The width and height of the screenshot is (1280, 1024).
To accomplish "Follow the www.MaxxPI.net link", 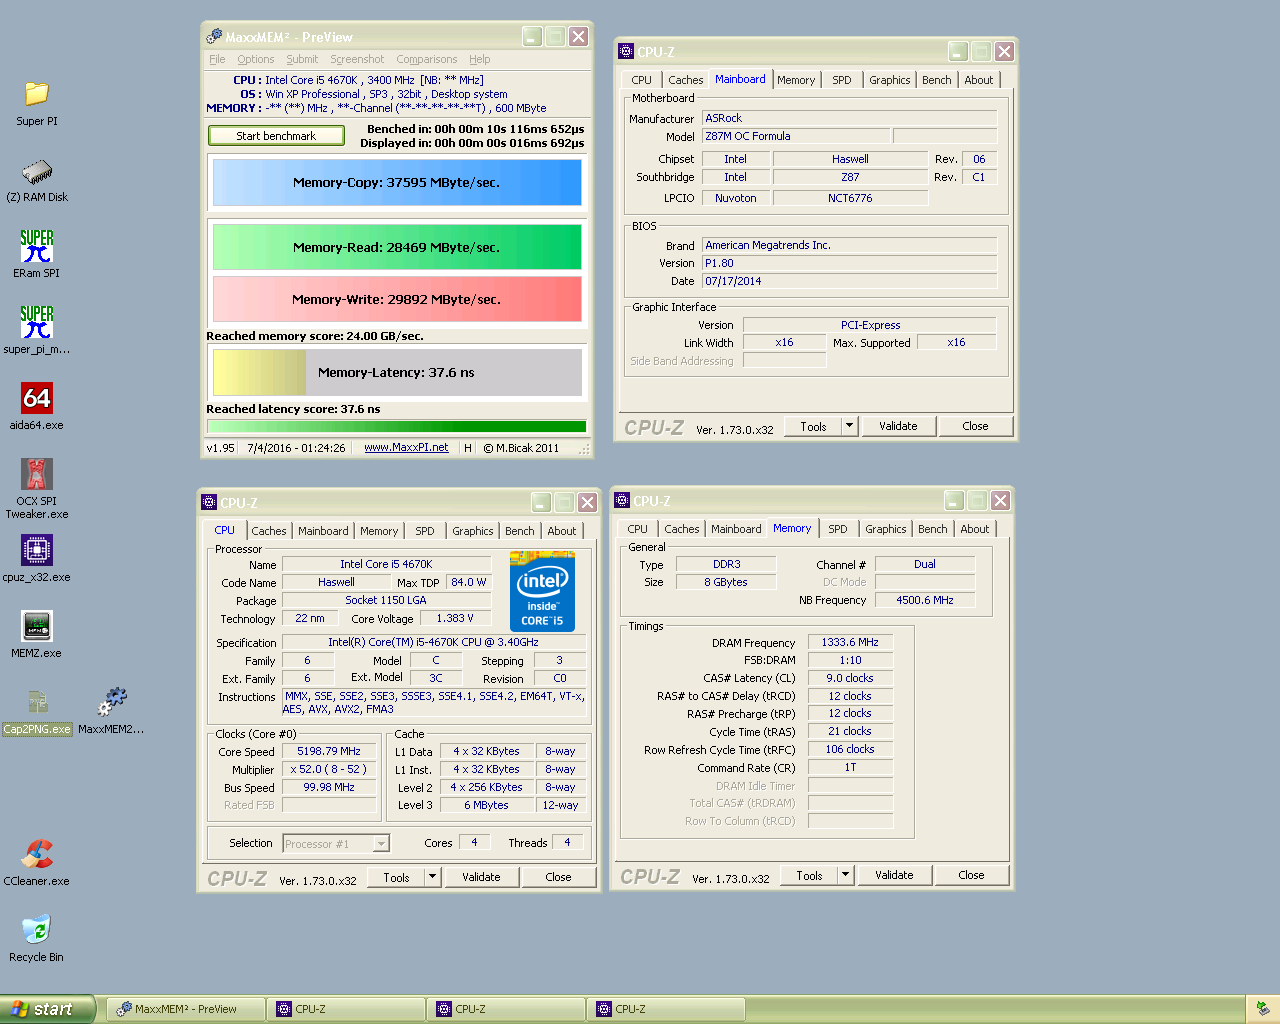I will (406, 447).
